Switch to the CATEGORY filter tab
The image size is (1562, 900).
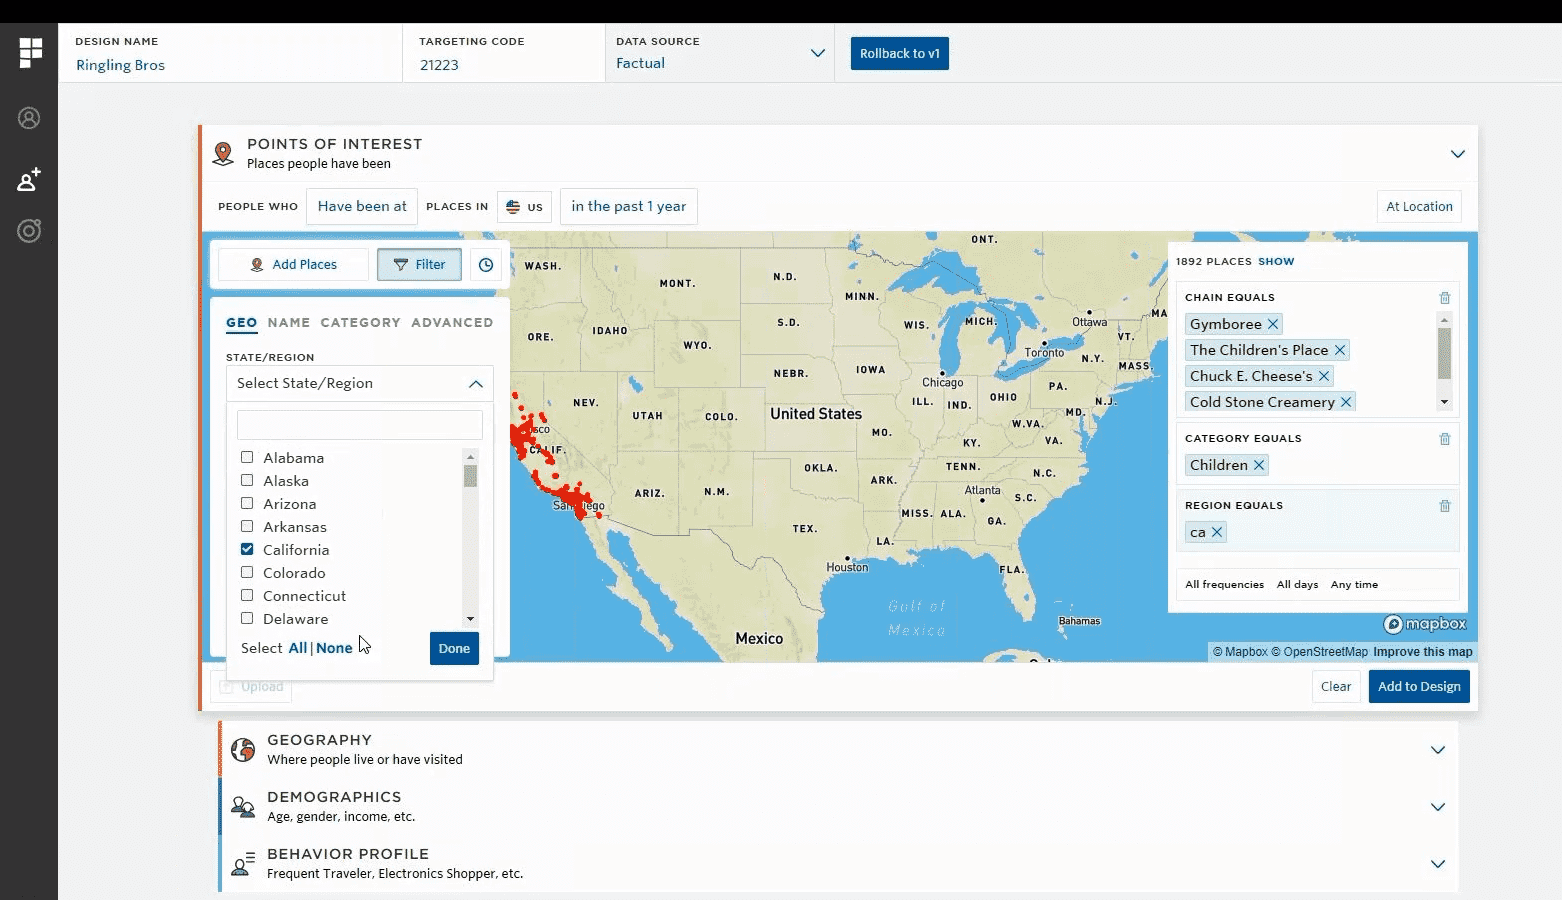click(360, 322)
